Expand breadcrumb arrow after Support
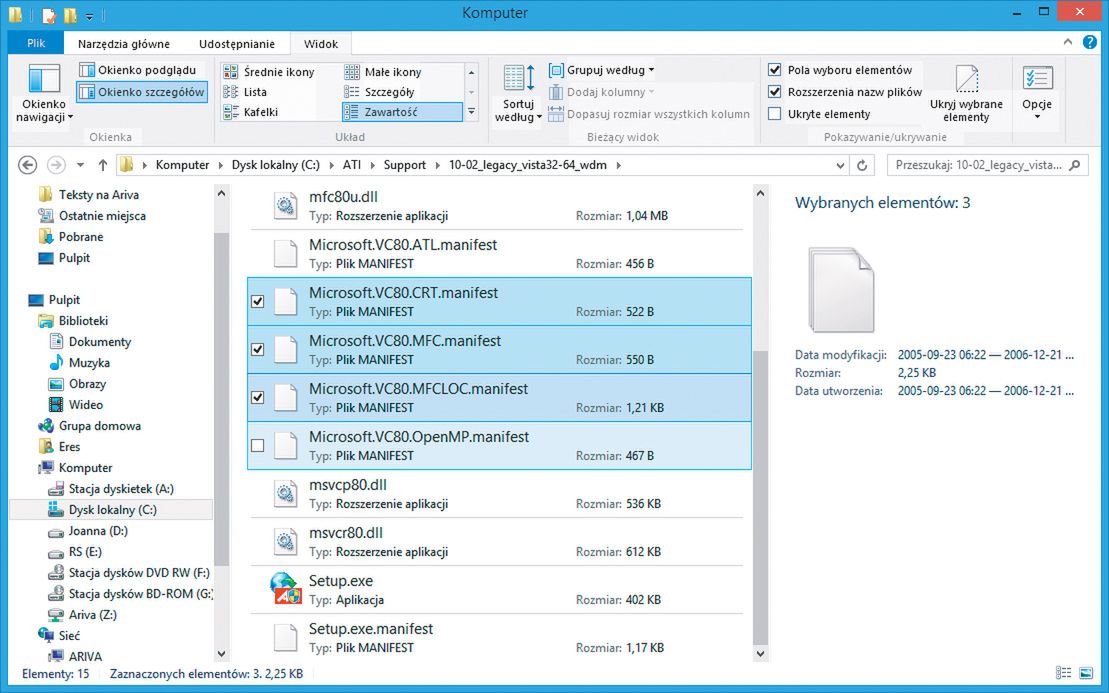The height and width of the screenshot is (693, 1109). pos(438,165)
